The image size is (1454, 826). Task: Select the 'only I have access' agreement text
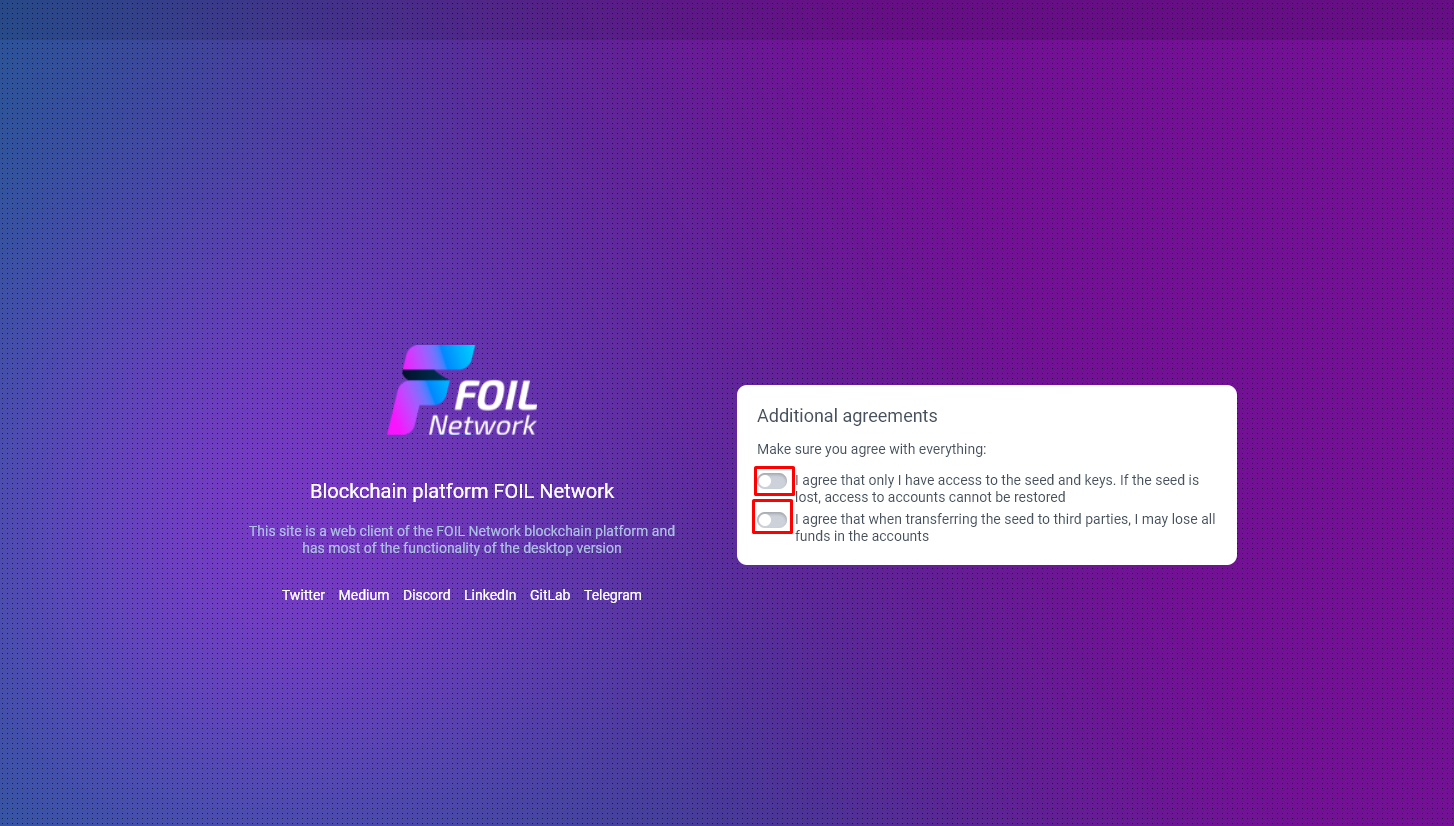coord(997,488)
